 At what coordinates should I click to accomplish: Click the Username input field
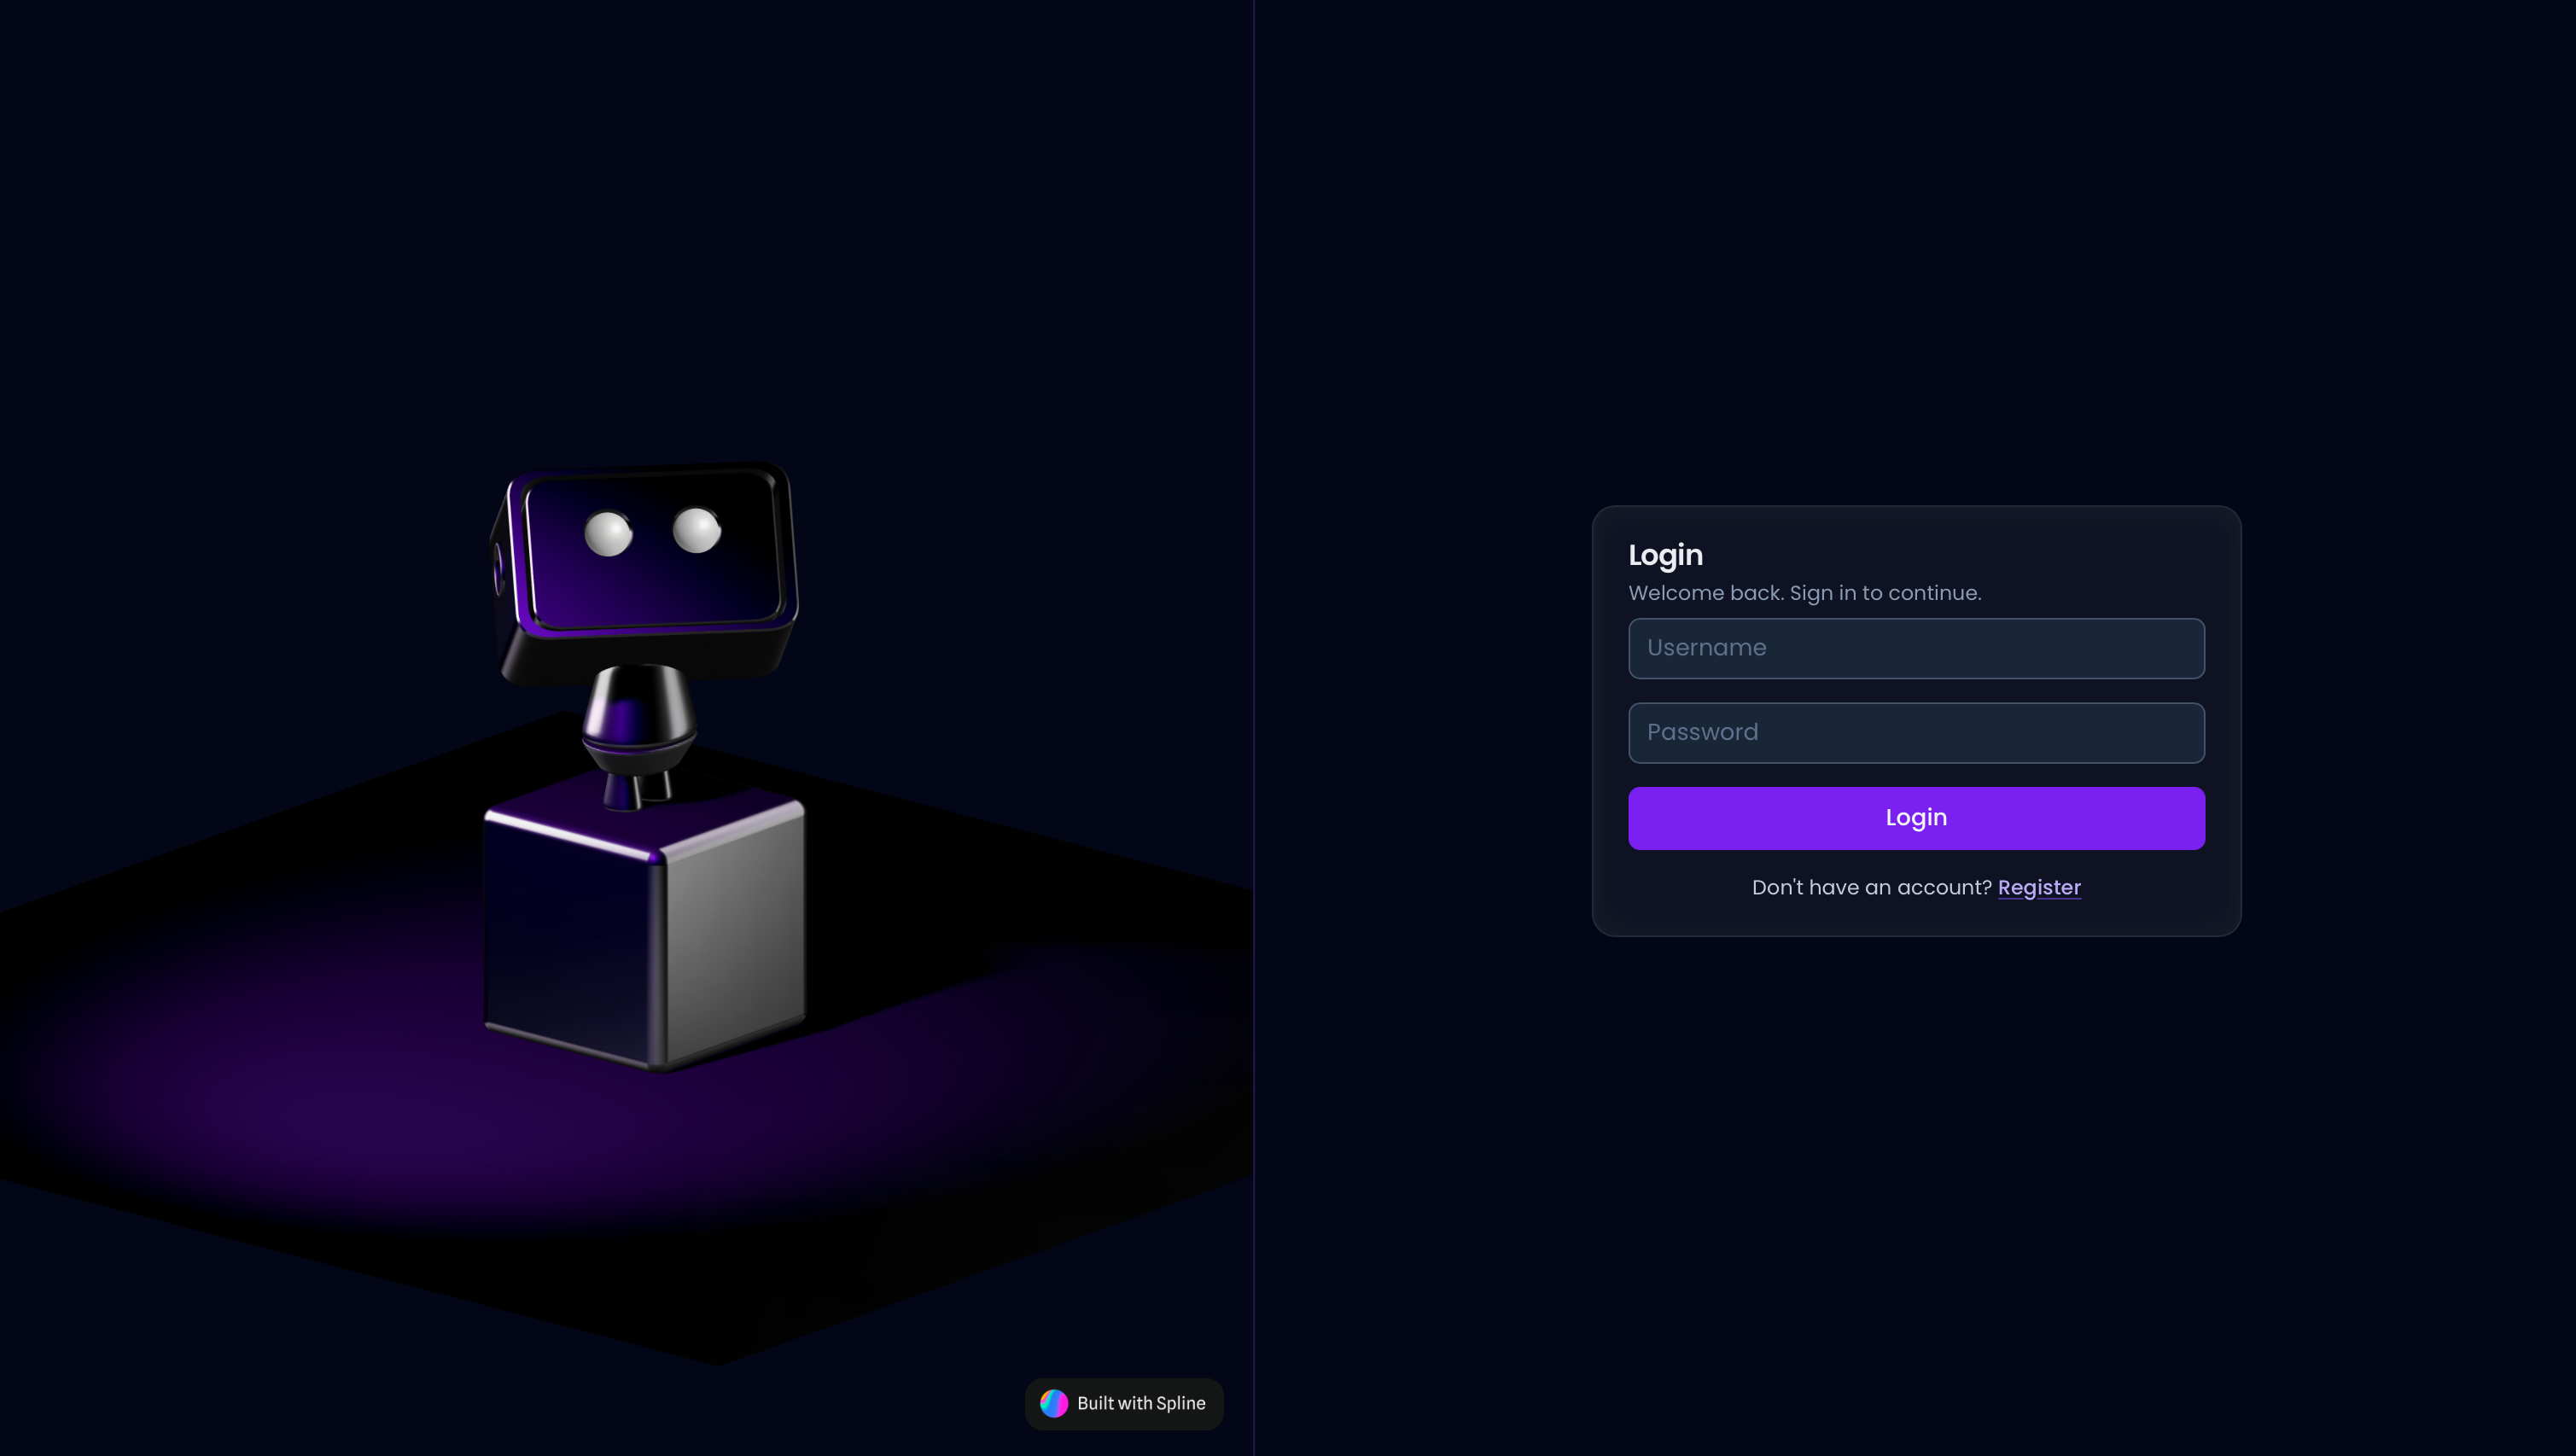click(x=1915, y=648)
